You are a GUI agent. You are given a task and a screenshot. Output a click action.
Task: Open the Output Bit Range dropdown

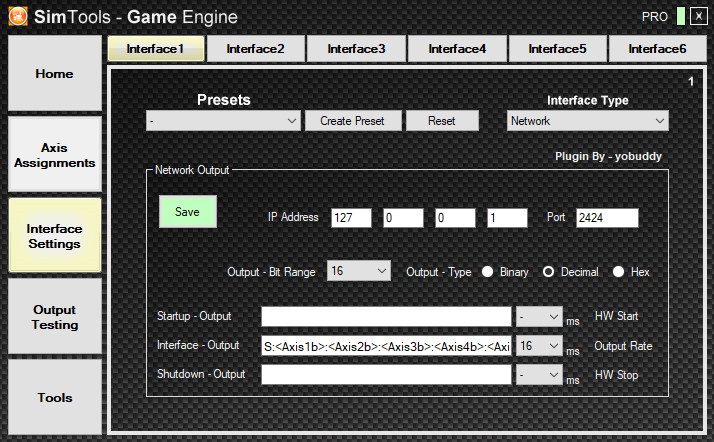[359, 271]
